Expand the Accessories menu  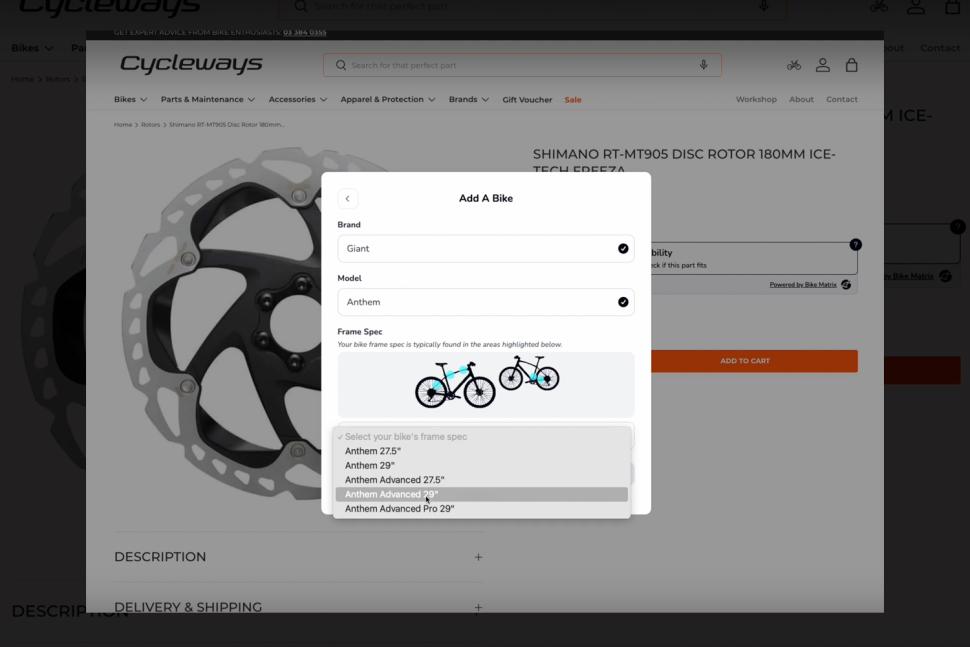pos(298,100)
